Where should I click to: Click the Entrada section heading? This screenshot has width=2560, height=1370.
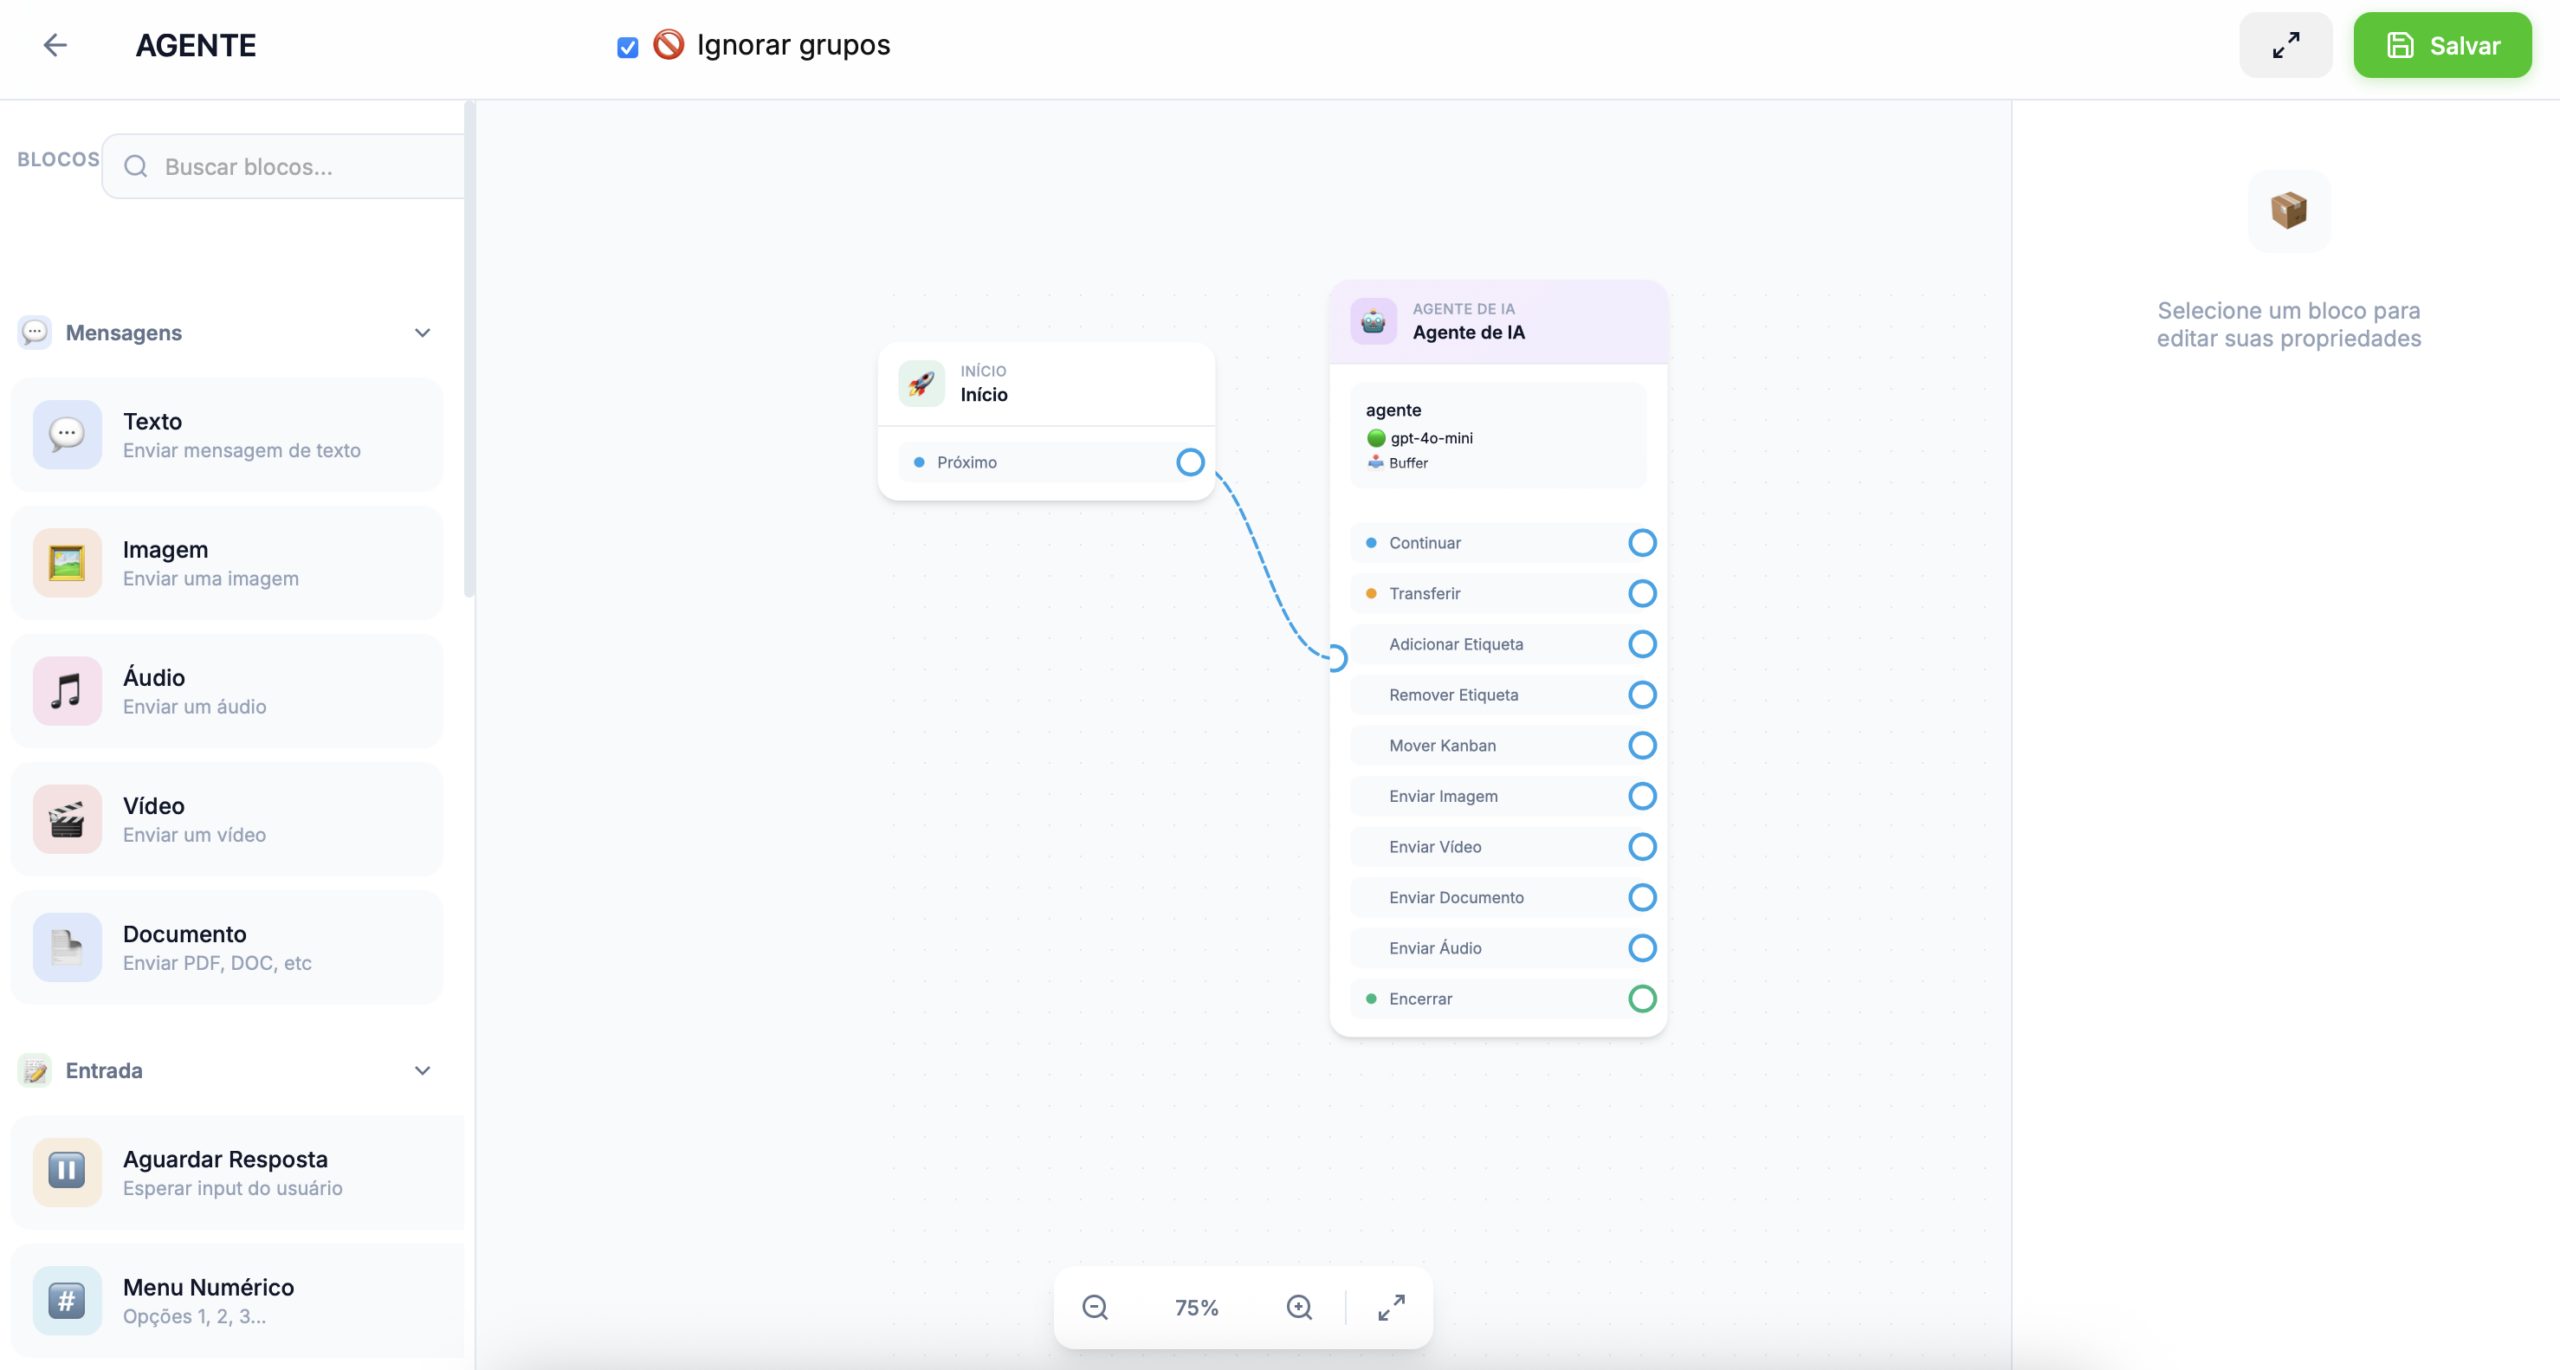coord(104,1071)
